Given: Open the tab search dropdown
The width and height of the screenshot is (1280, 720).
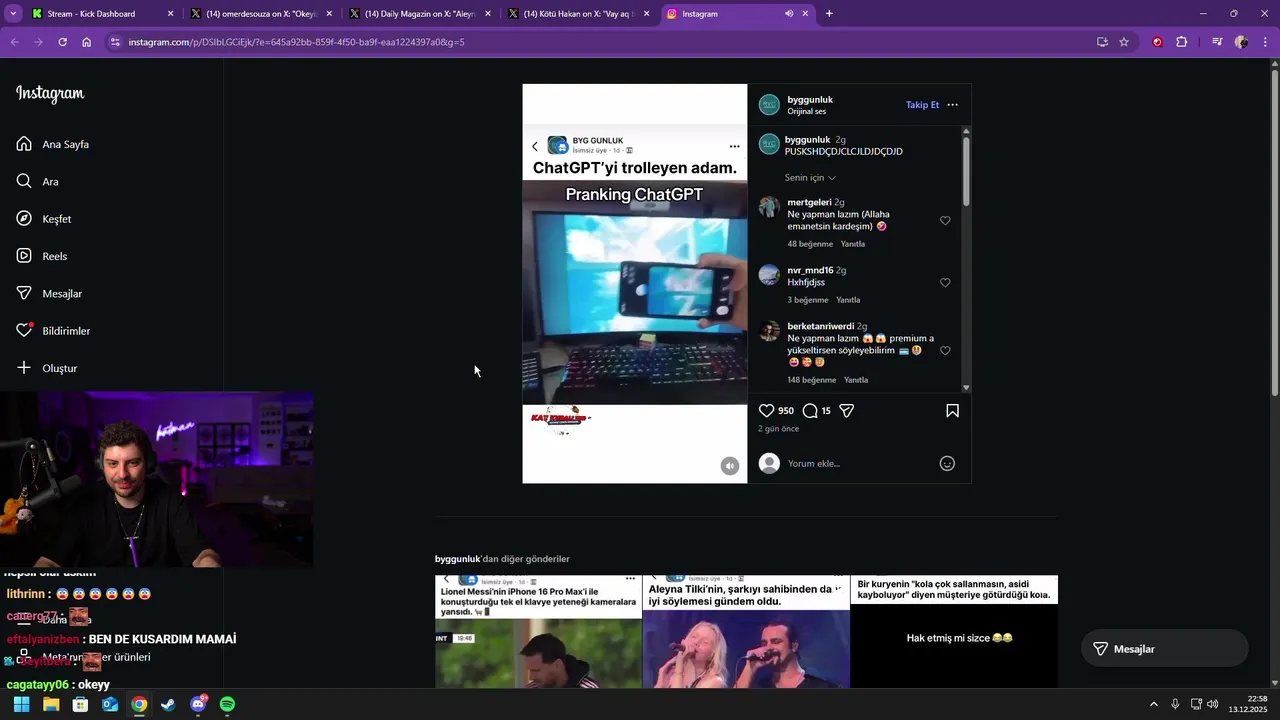Looking at the screenshot, I should (13, 14).
